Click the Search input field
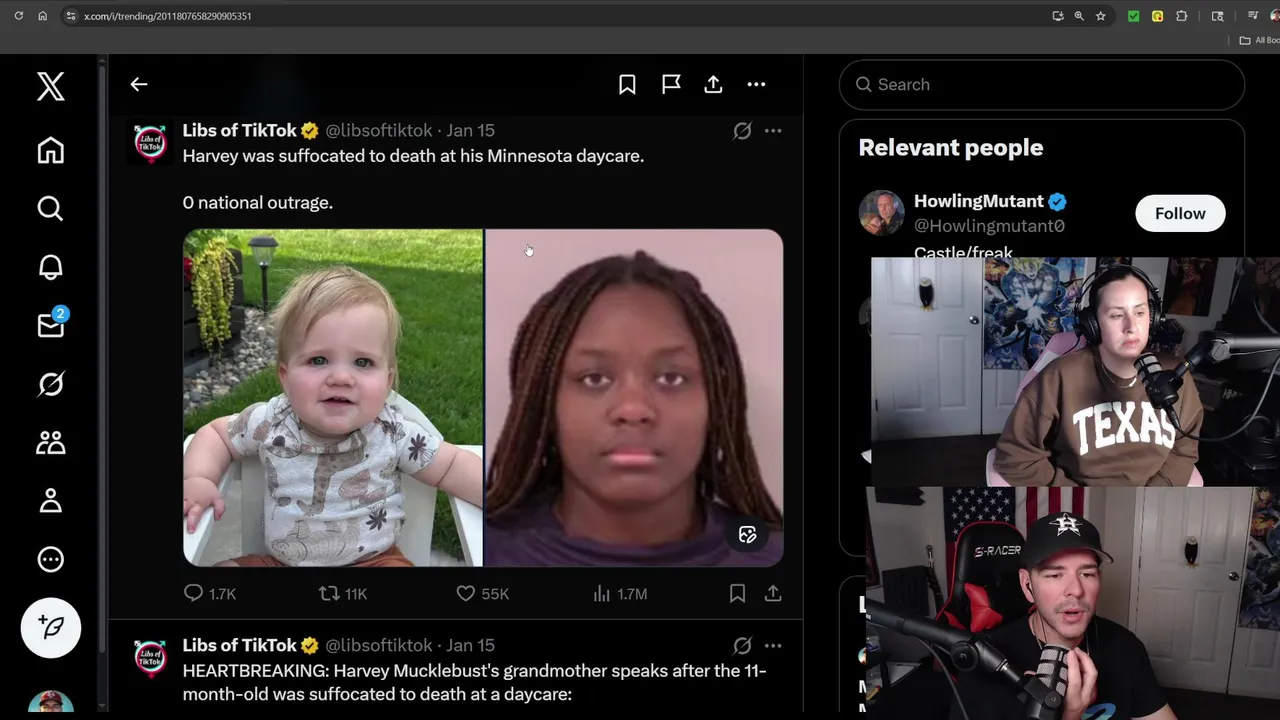Viewport: 1280px width, 720px height. pyautogui.click(x=1042, y=85)
